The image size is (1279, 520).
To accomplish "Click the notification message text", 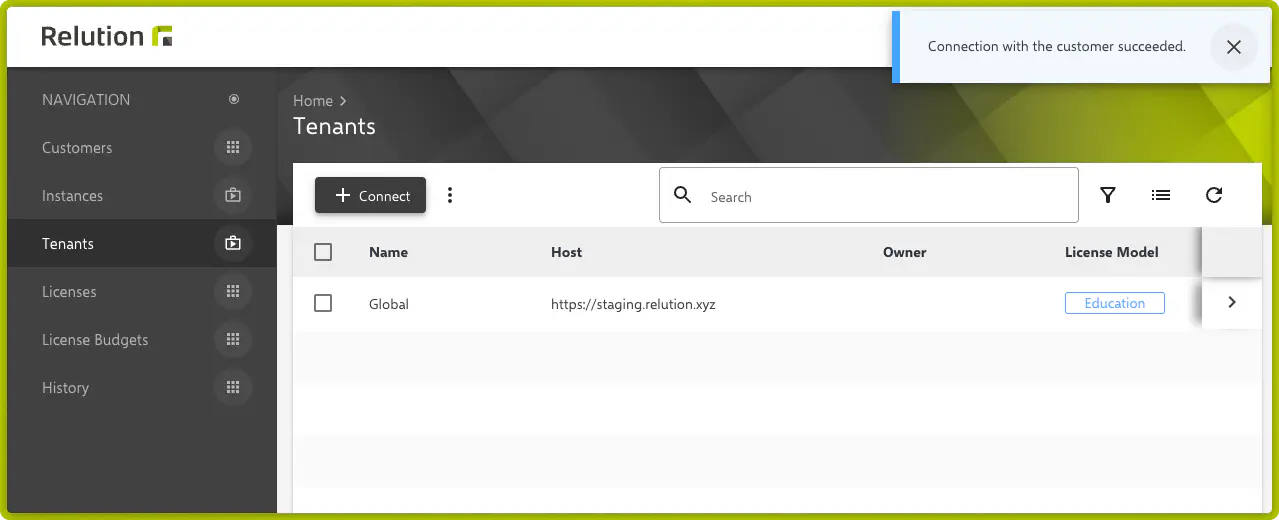I will [x=1057, y=46].
